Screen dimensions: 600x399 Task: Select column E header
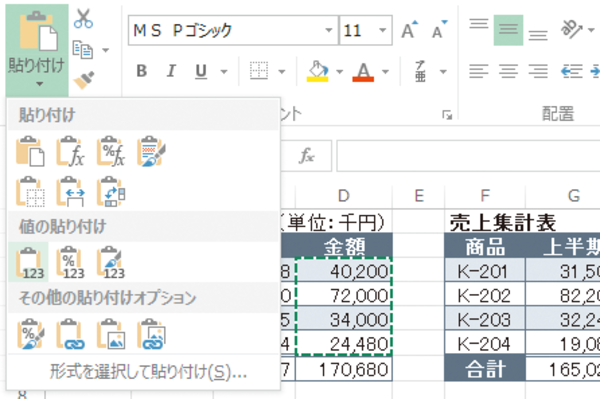pos(419,196)
